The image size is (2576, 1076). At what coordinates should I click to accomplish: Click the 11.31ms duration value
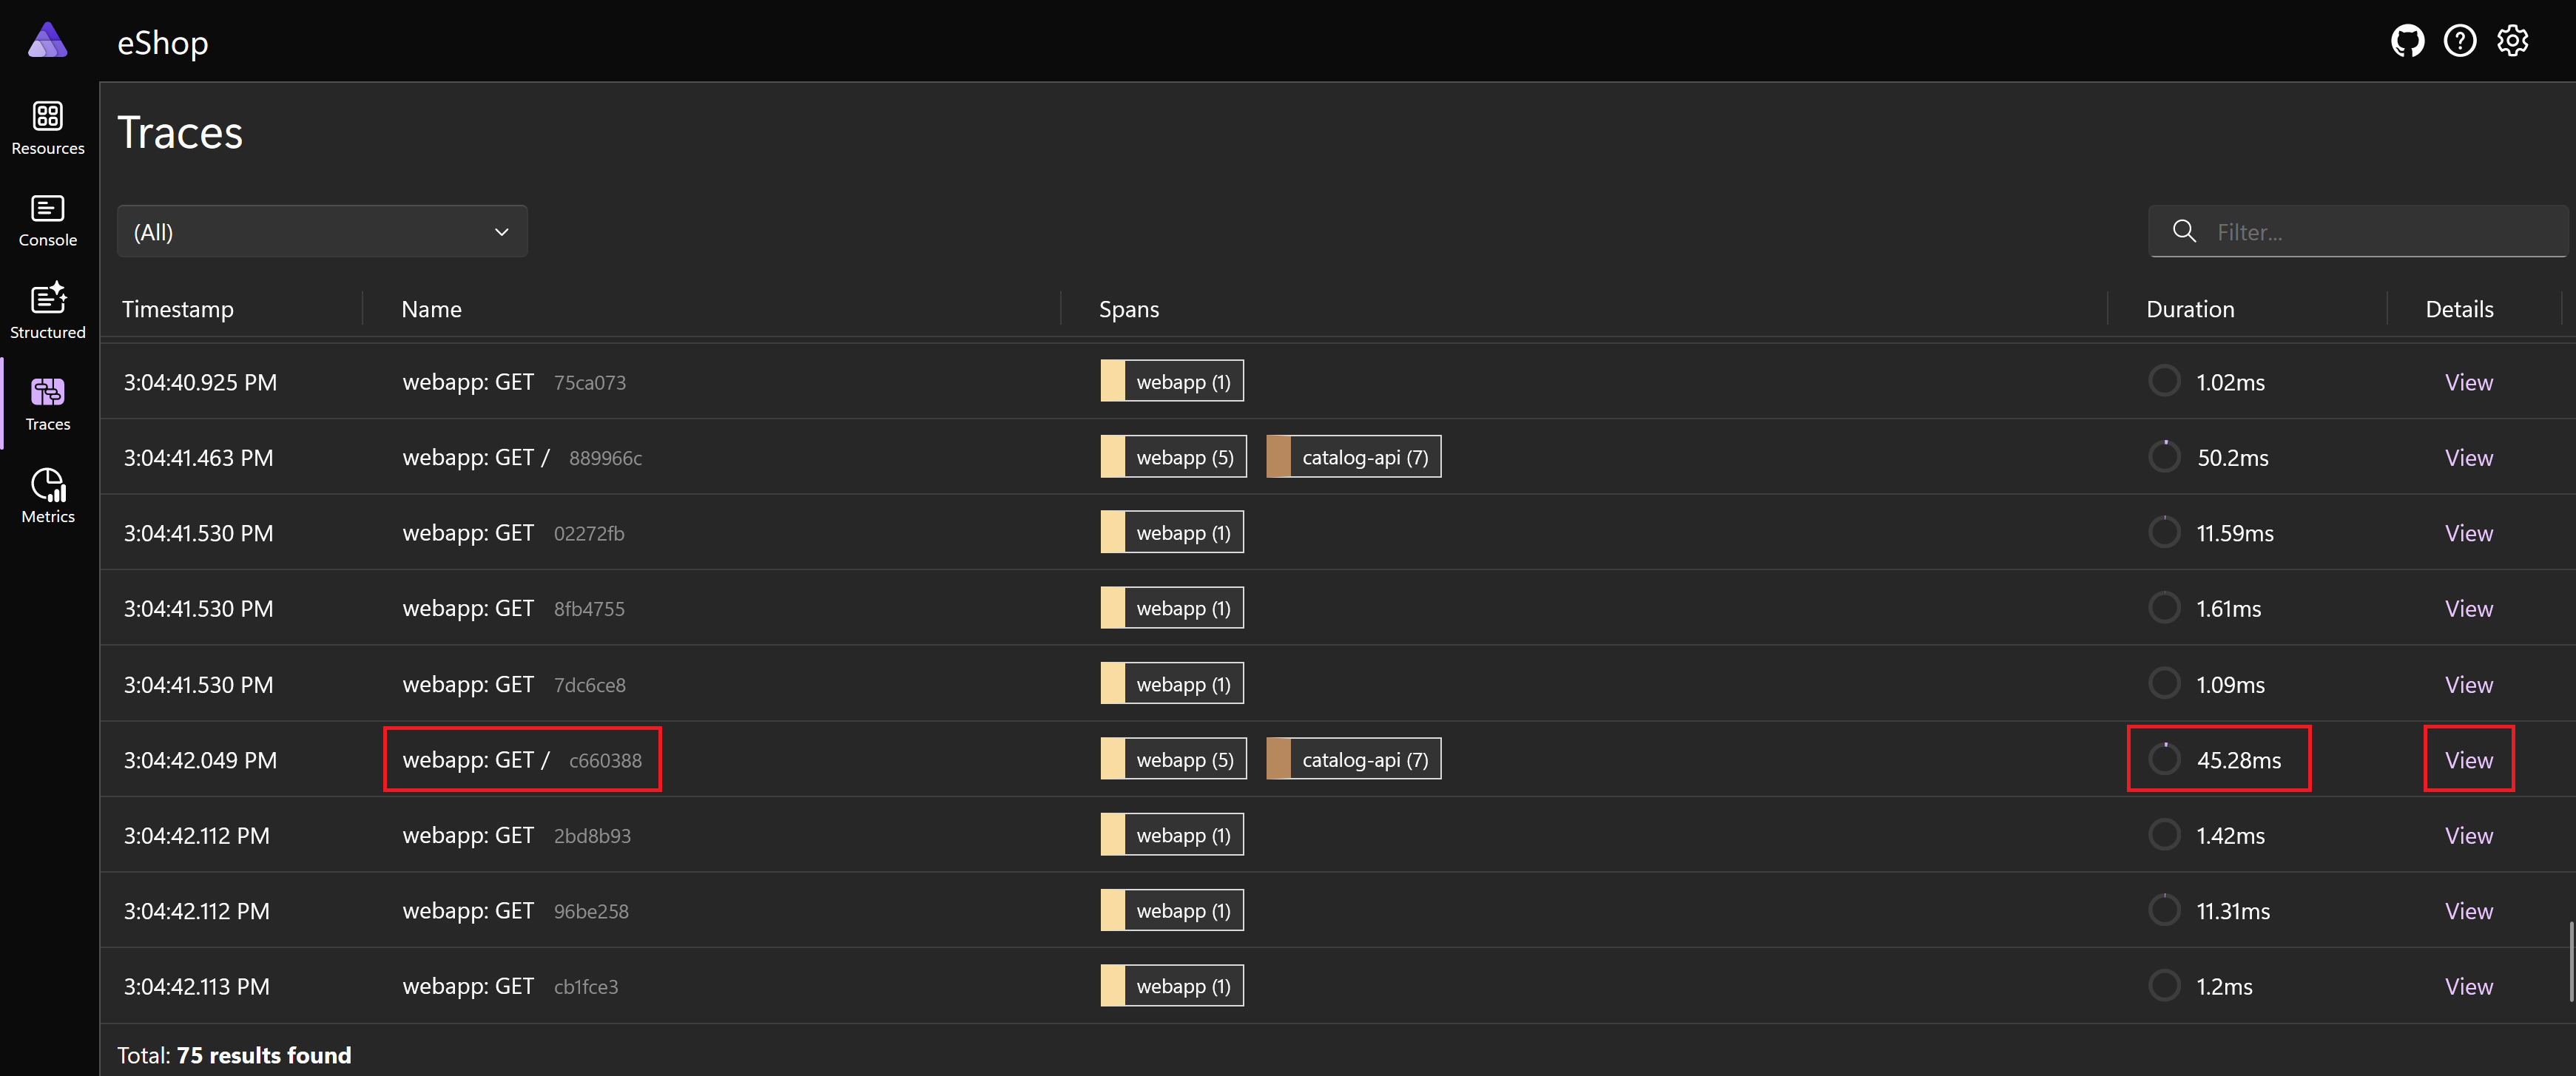click(x=2233, y=911)
